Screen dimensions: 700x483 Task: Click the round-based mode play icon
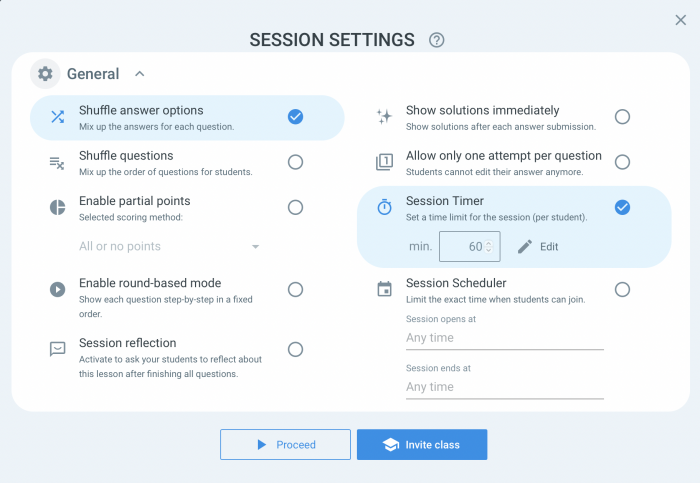[x=58, y=289]
